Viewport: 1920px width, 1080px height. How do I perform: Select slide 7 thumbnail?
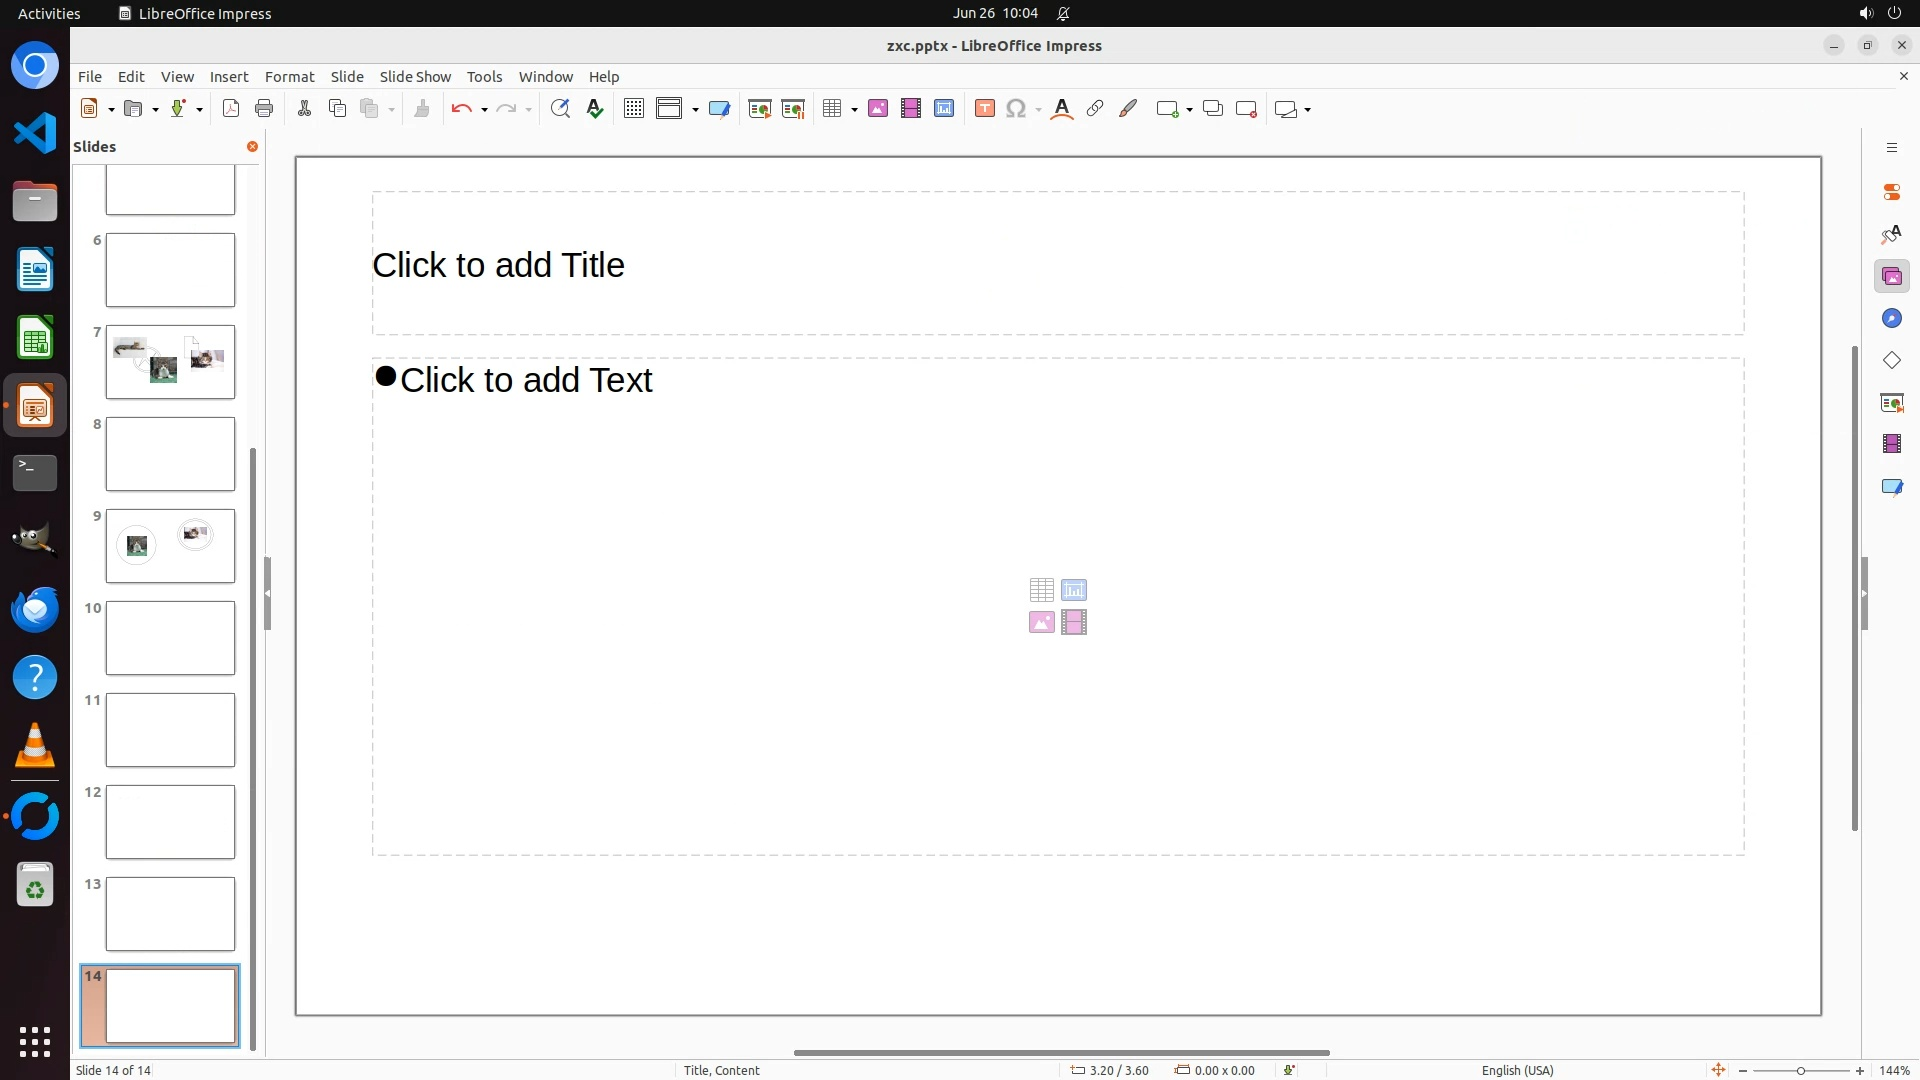pyautogui.click(x=170, y=362)
